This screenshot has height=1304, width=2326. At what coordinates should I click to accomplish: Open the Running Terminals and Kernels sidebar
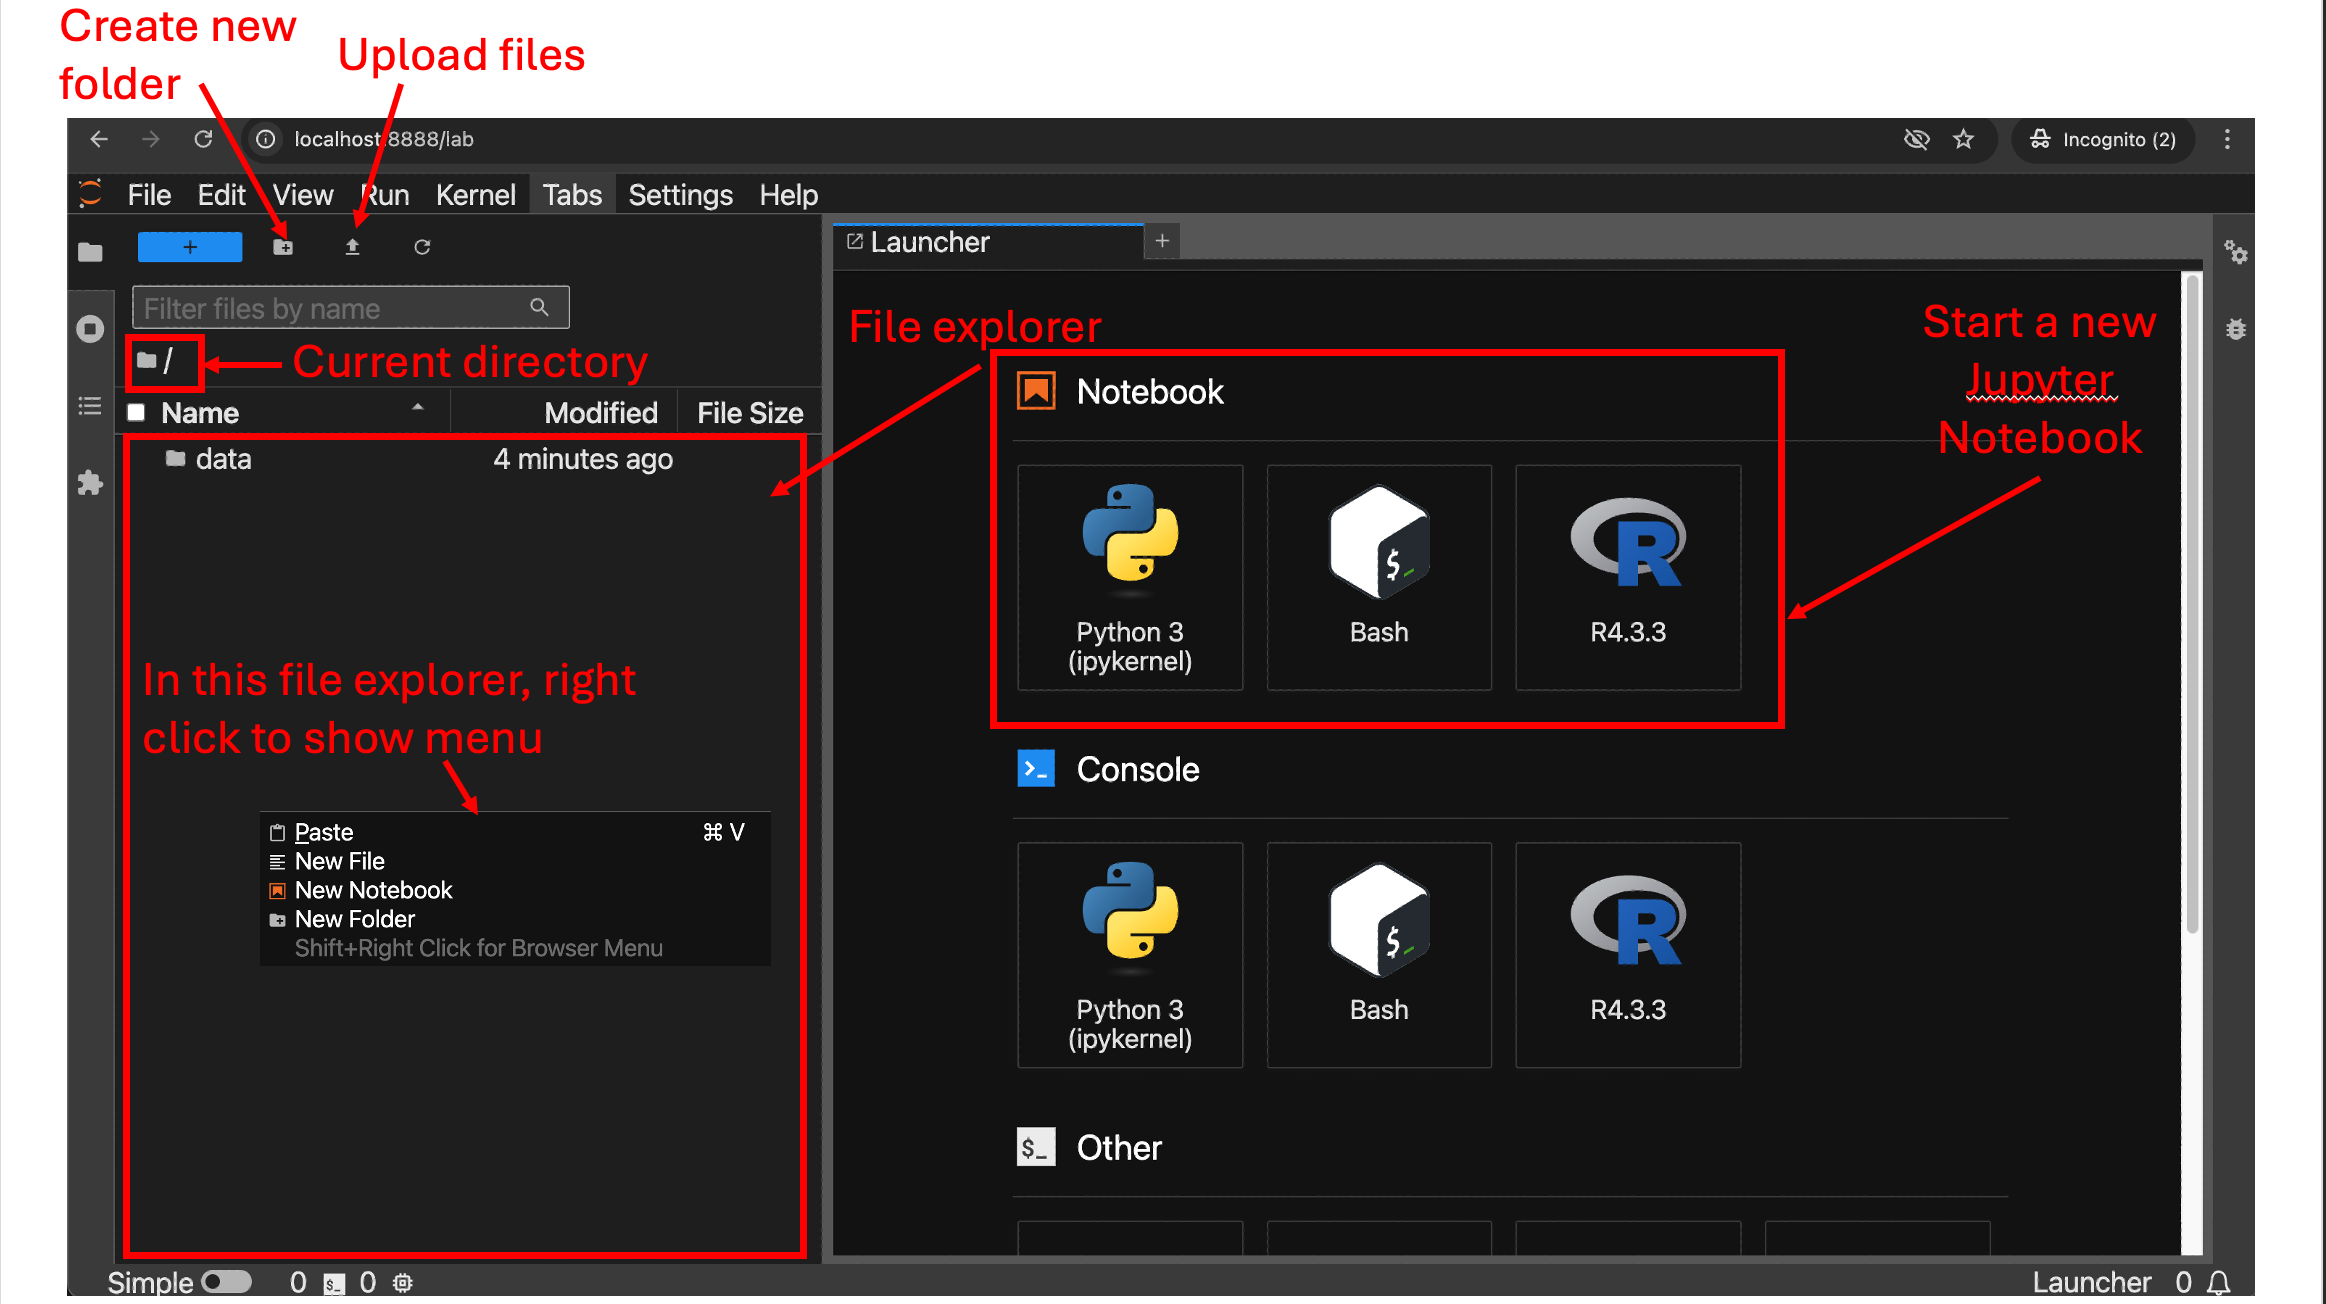tap(90, 329)
